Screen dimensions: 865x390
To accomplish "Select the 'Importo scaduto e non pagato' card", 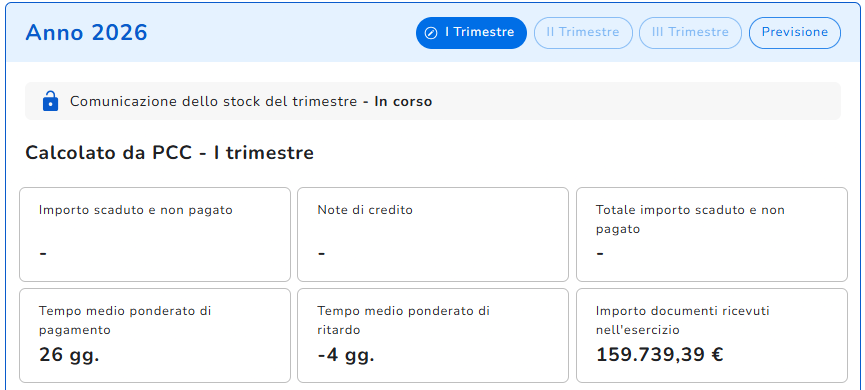I will (155, 234).
